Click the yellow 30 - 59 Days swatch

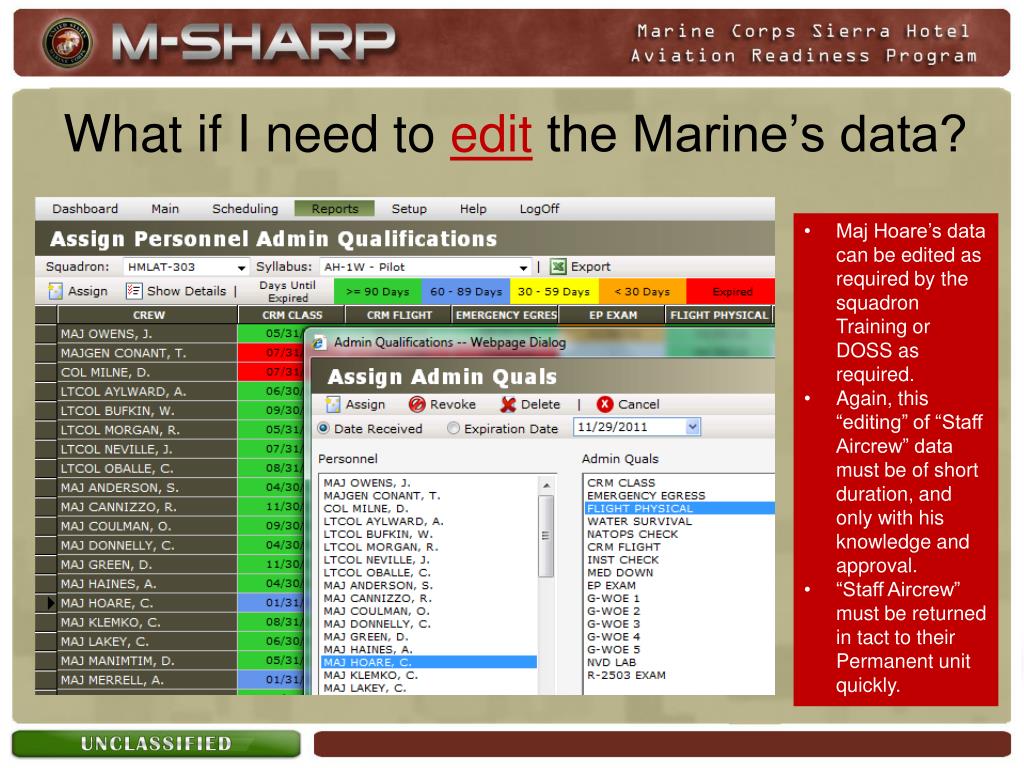point(554,291)
